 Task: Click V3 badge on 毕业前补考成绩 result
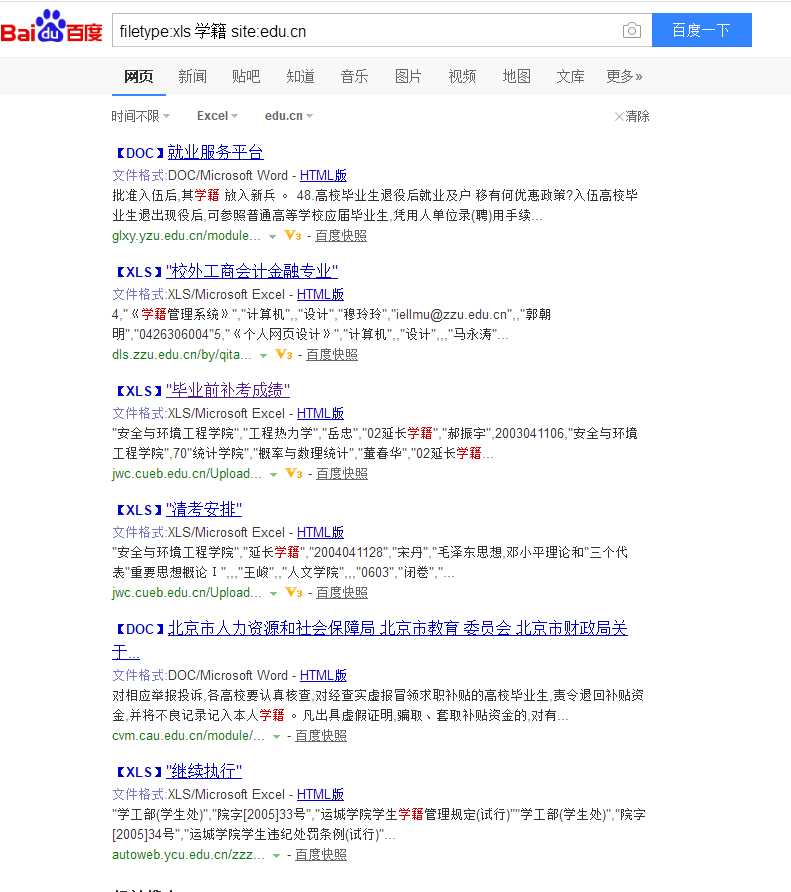point(294,473)
